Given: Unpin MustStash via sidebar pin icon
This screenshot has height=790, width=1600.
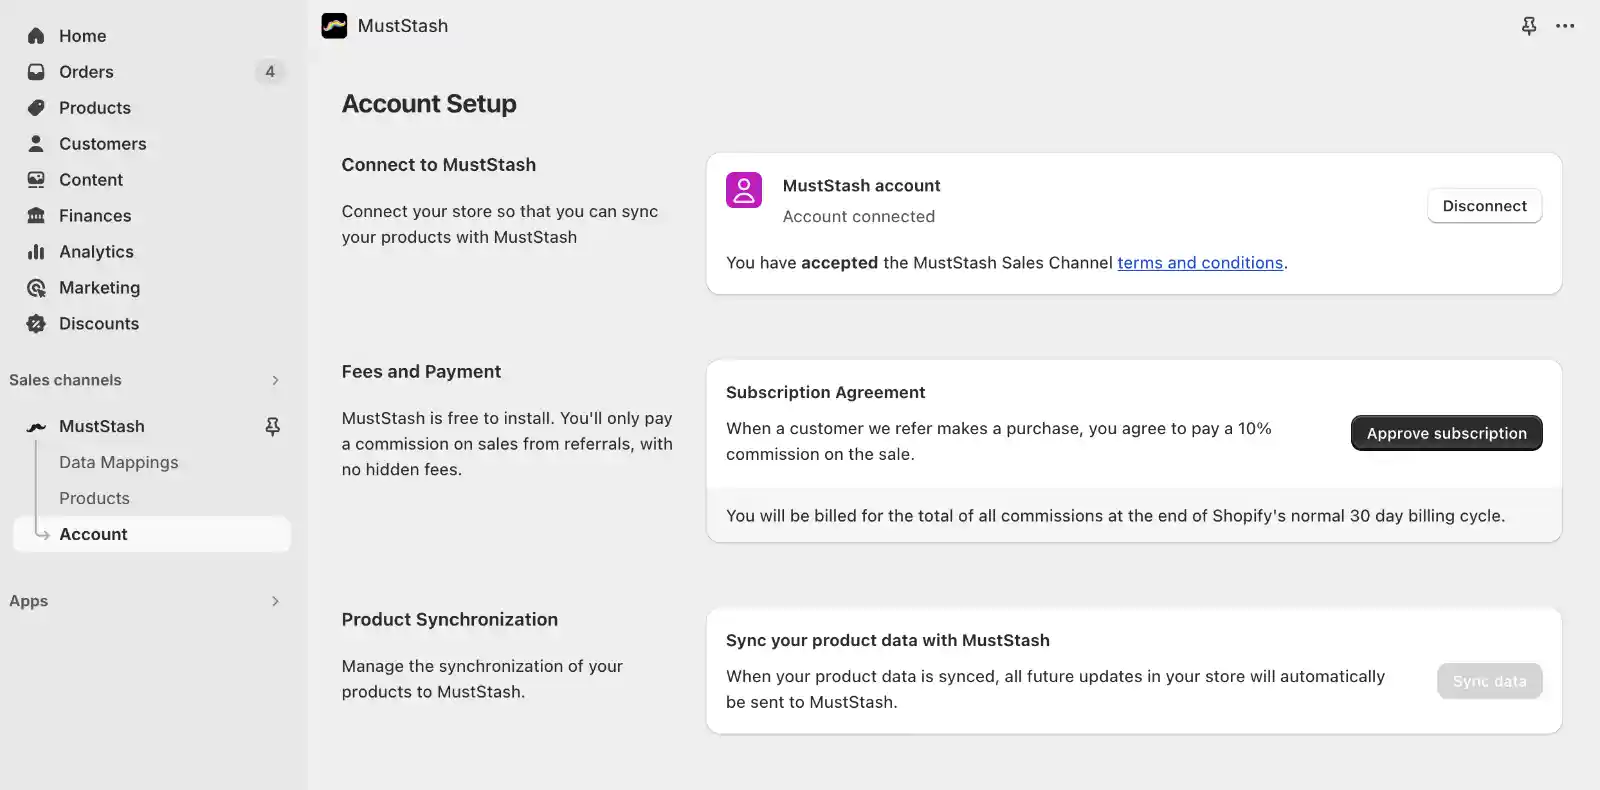Looking at the screenshot, I should click(272, 427).
